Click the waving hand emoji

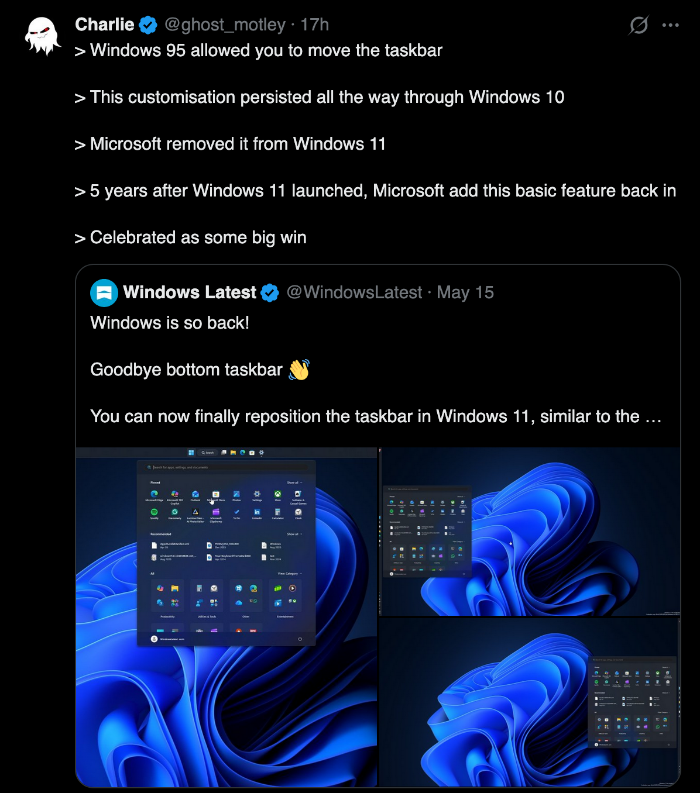[x=299, y=370]
